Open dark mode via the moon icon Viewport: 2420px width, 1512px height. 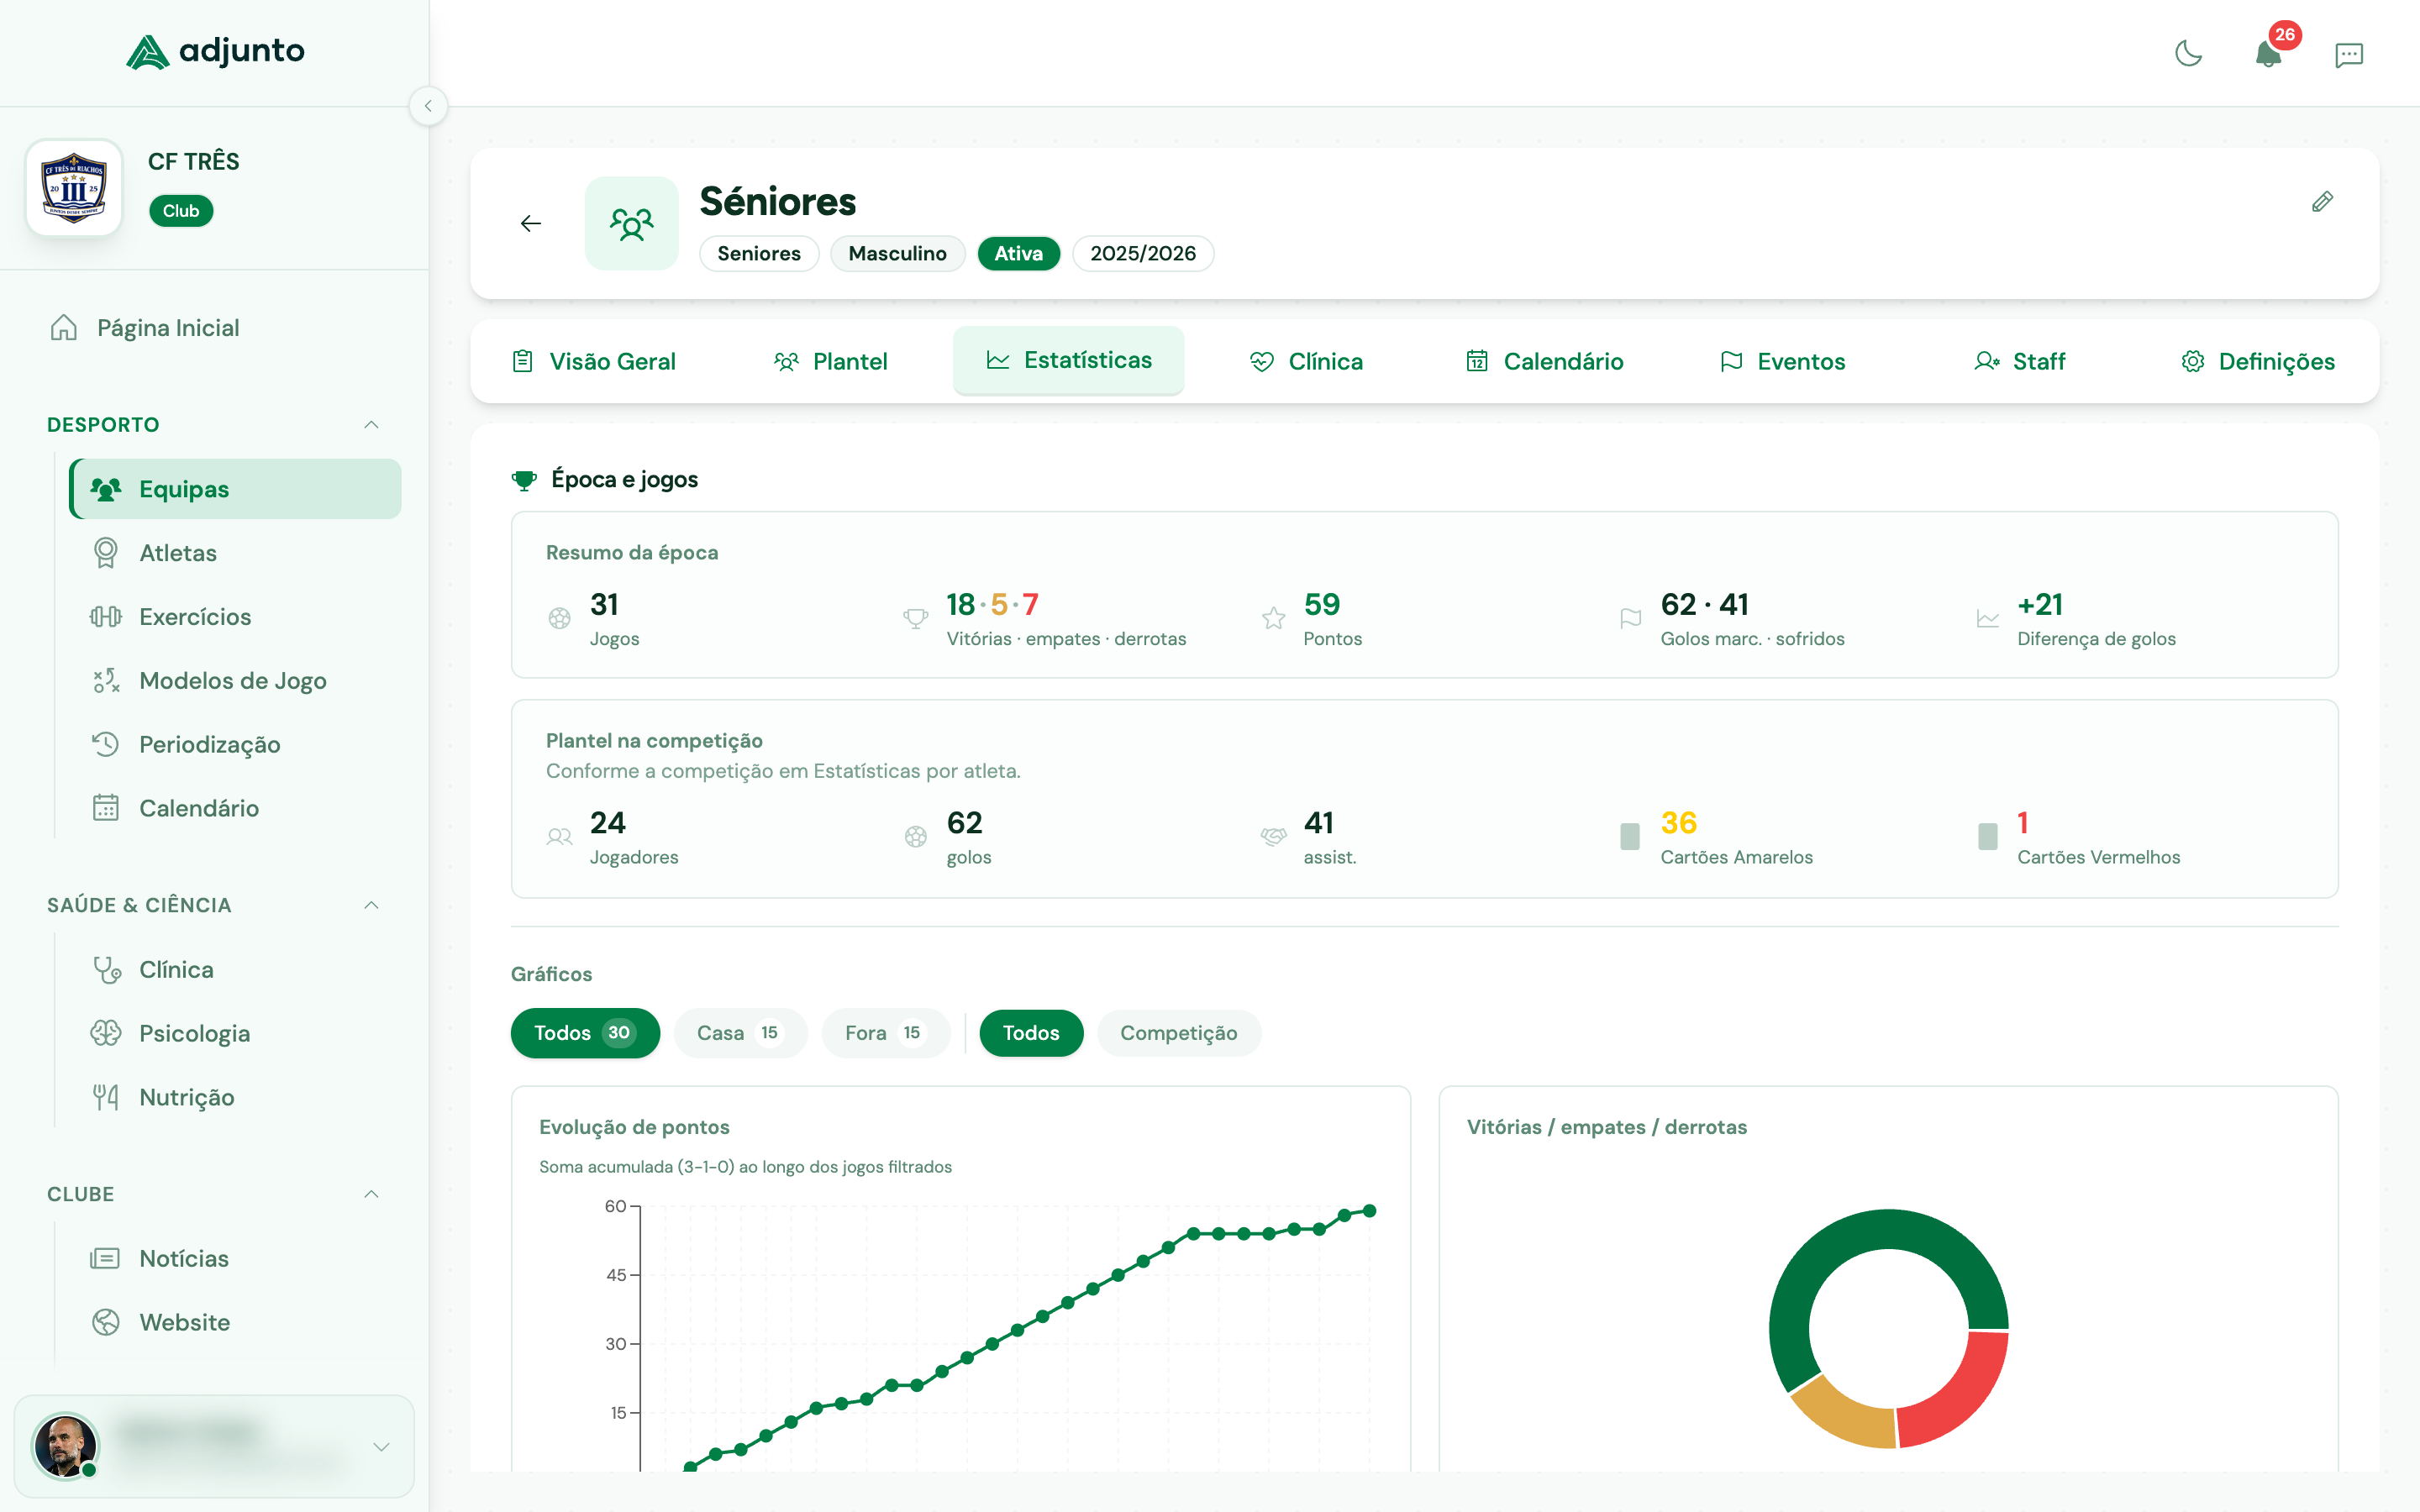click(x=2189, y=55)
